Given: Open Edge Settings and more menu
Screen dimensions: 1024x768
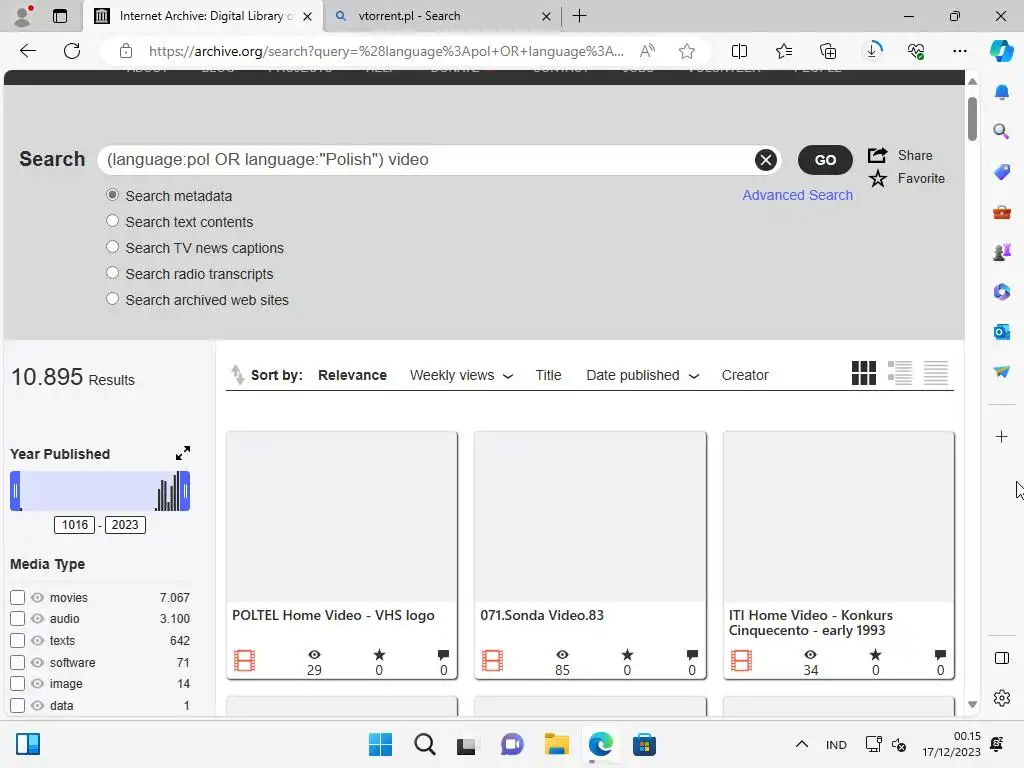Looking at the screenshot, I should pyautogui.click(x=959, y=51).
